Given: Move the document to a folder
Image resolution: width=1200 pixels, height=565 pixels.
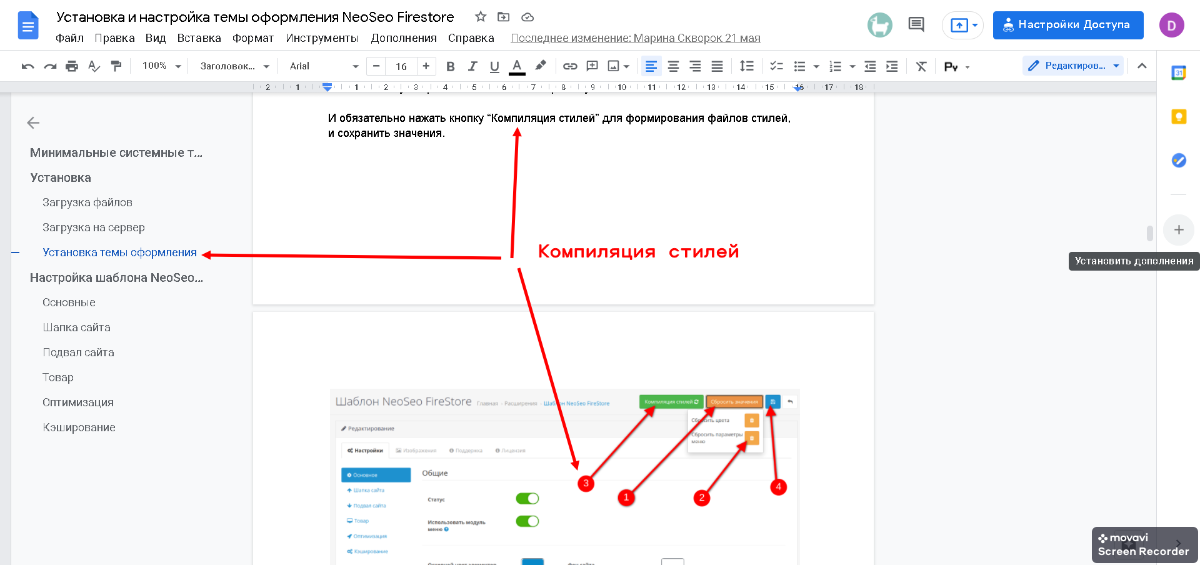Looking at the screenshot, I should tap(503, 18).
